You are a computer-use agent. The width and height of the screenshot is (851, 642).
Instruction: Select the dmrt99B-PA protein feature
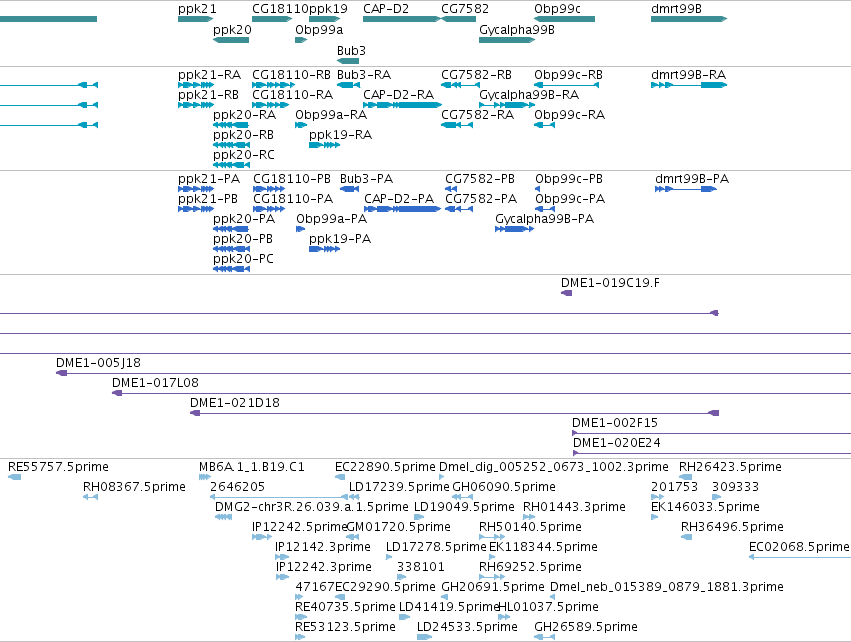[x=686, y=189]
